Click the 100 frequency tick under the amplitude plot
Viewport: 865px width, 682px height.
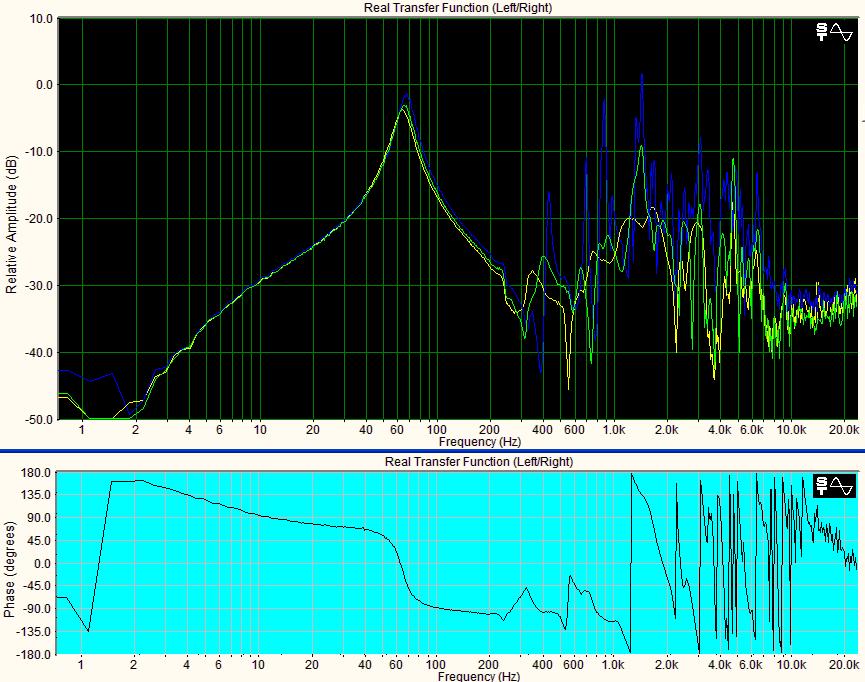click(436, 430)
